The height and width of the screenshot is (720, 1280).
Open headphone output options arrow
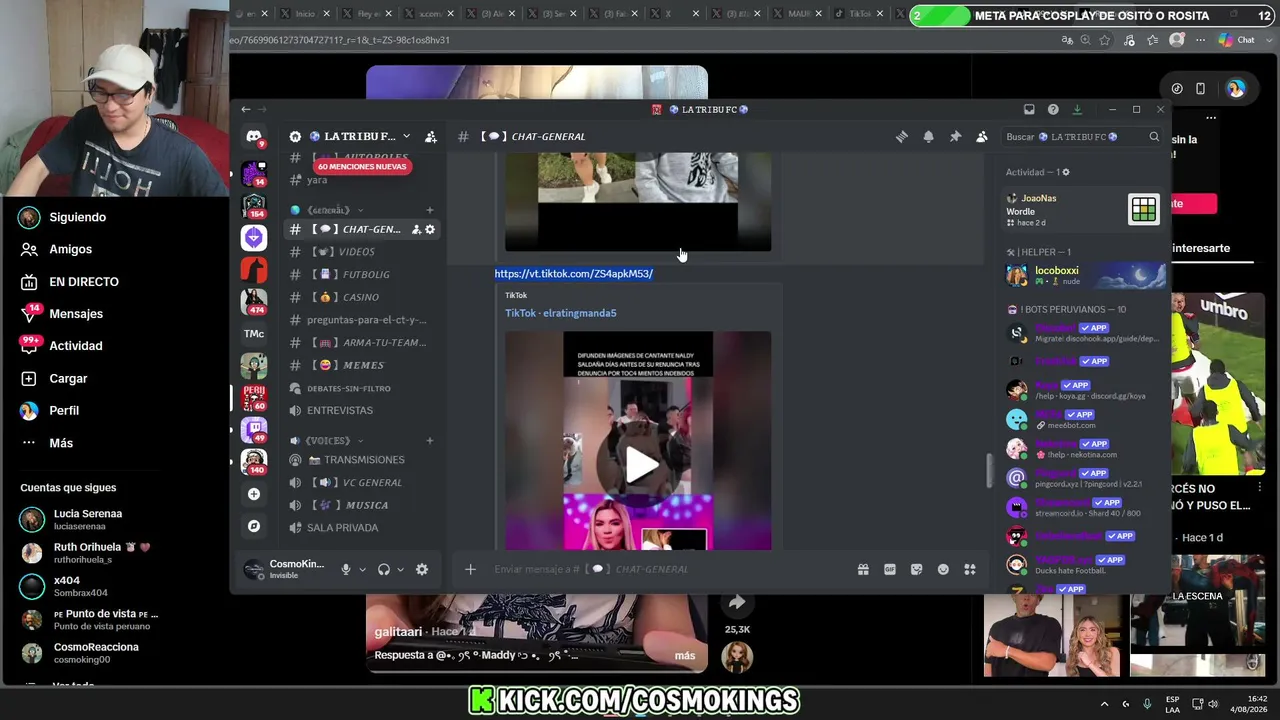click(x=400, y=570)
